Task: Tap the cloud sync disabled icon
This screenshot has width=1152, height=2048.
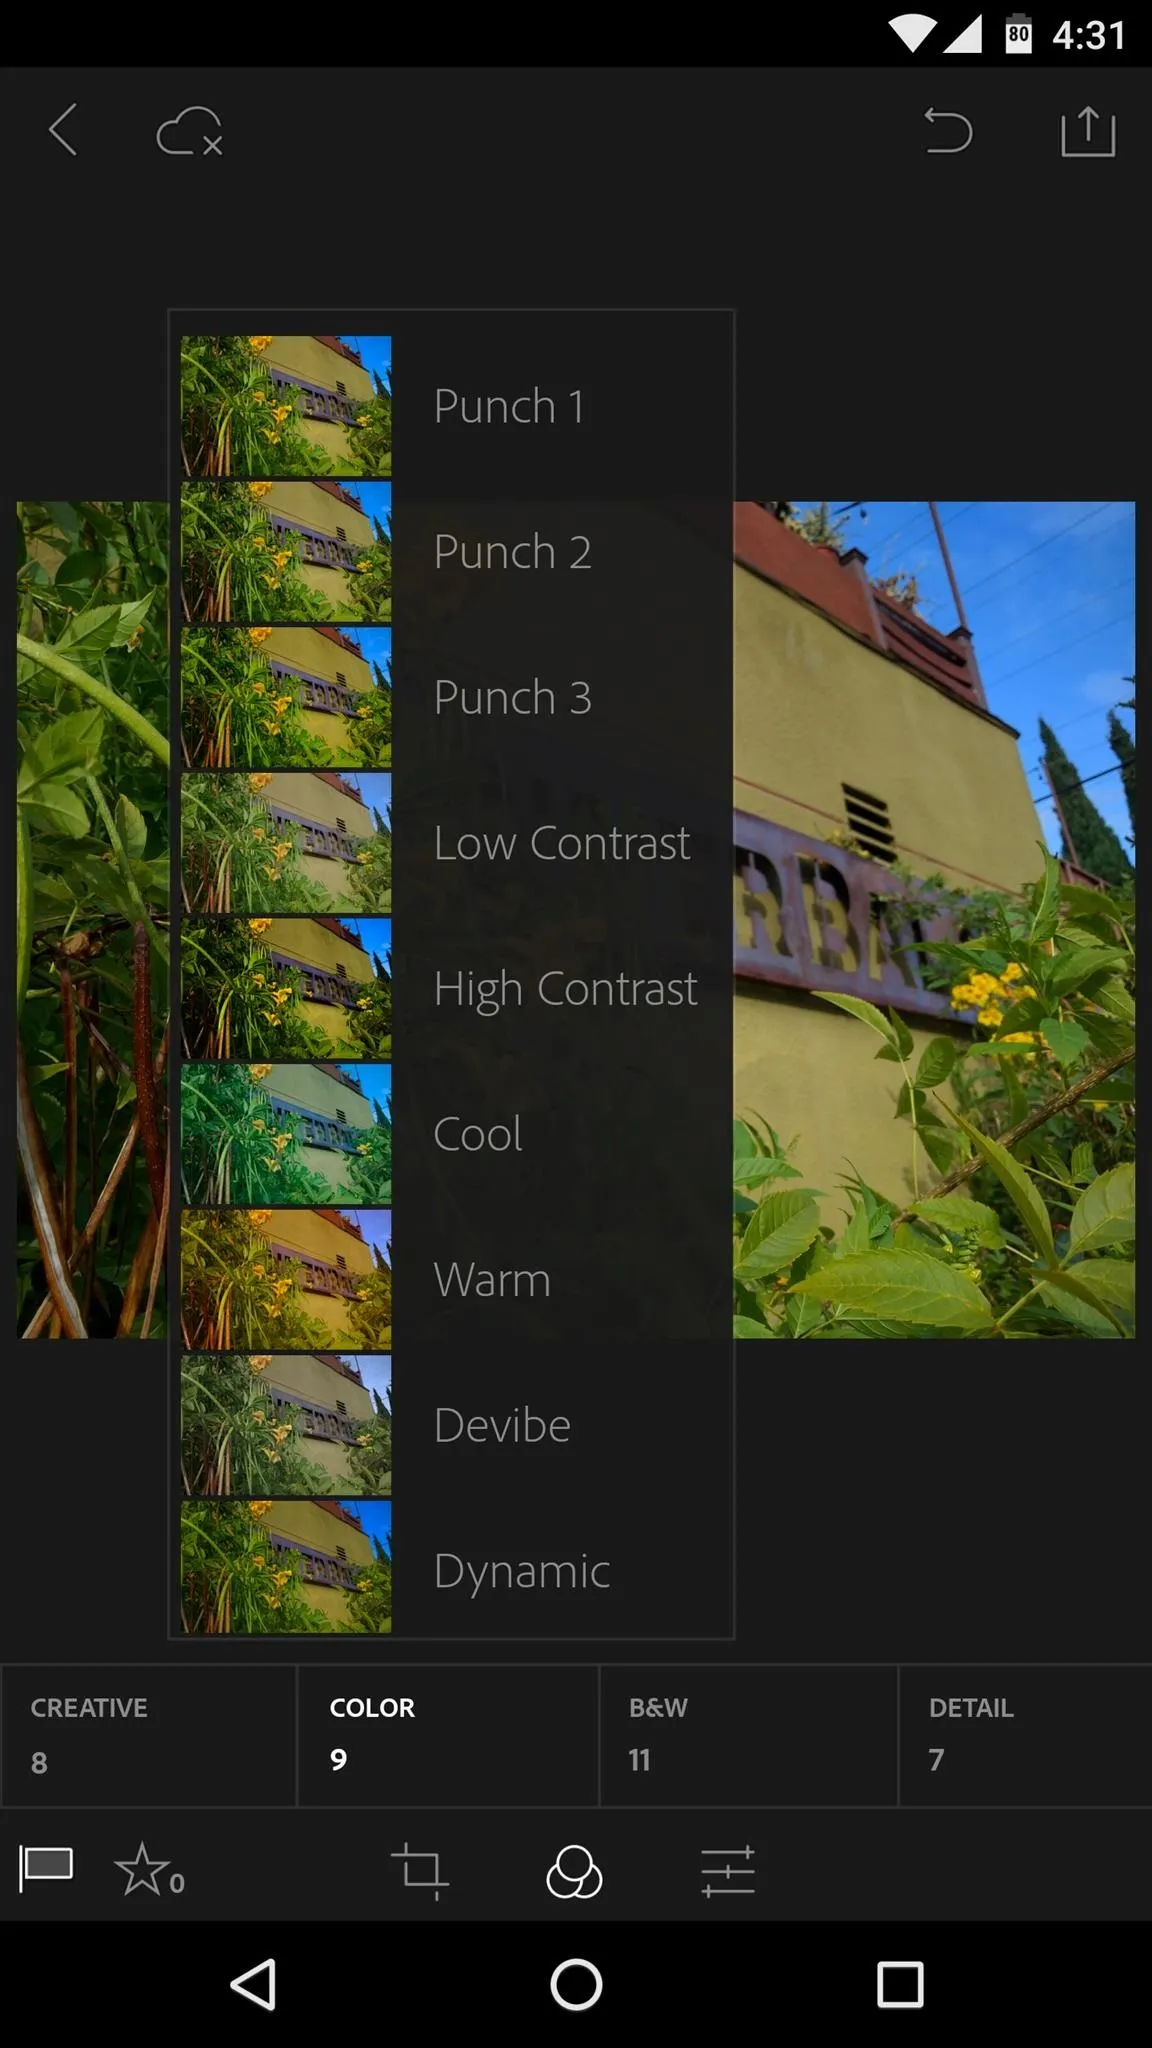Action: click(x=189, y=131)
